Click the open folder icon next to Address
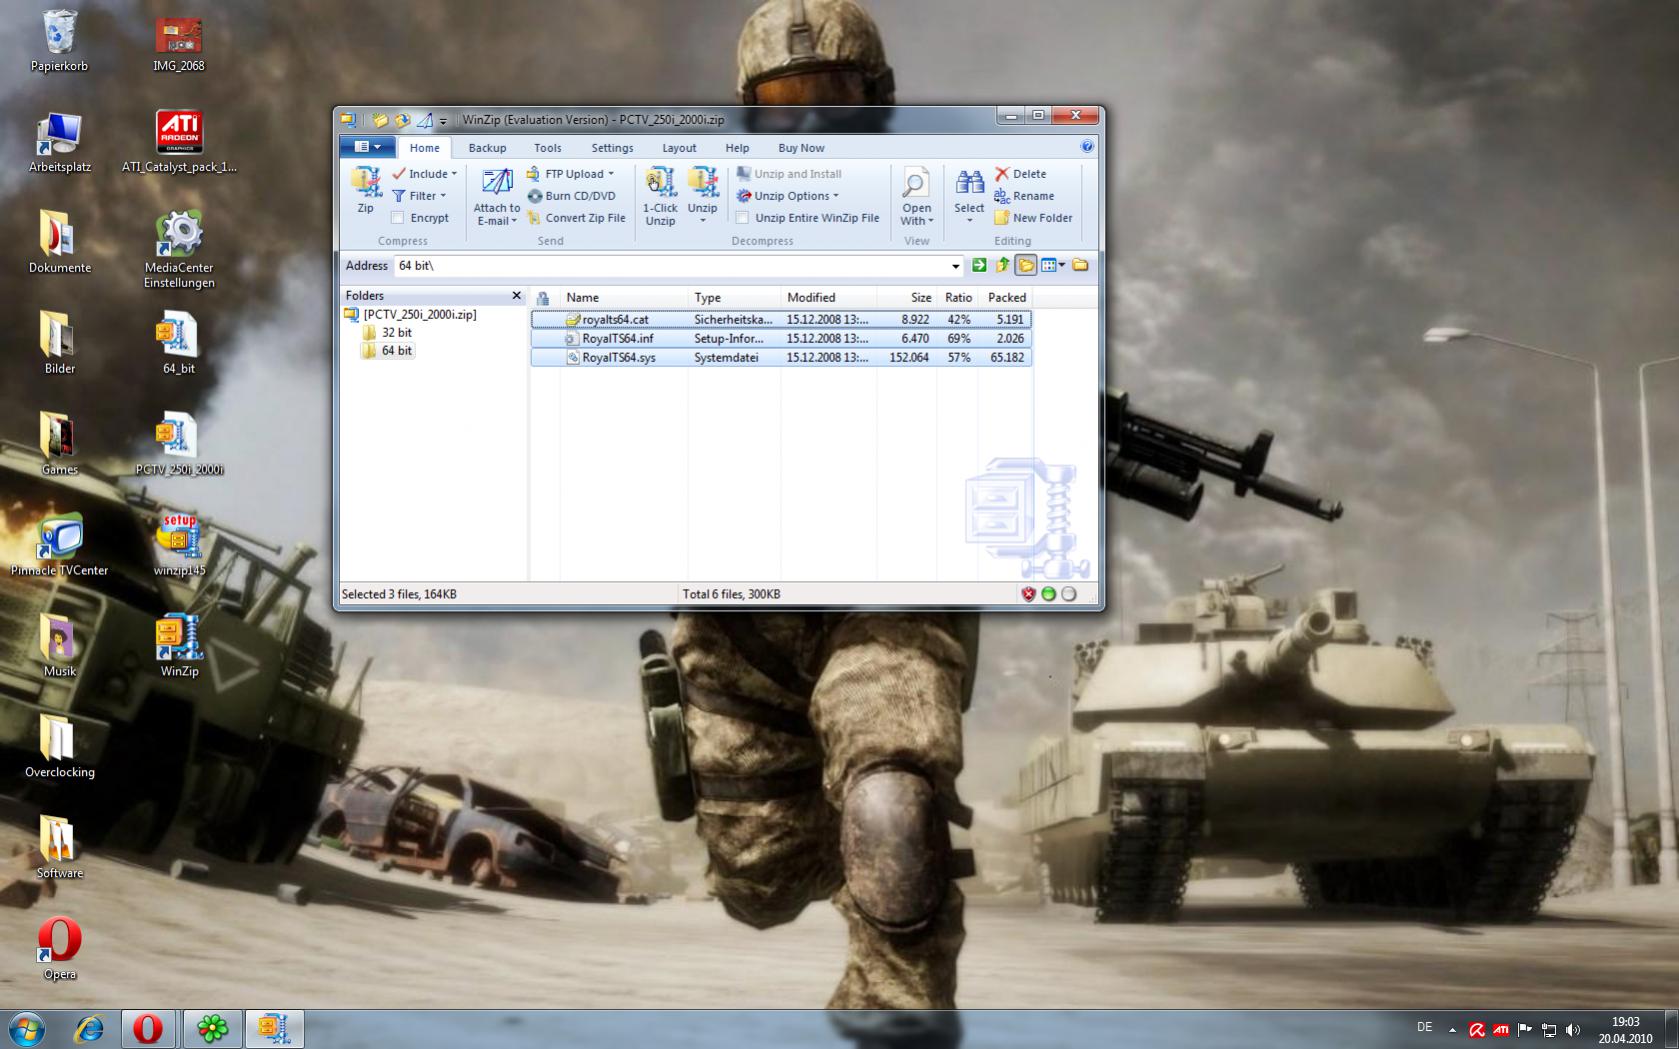This screenshot has width=1679, height=1049. tap(1080, 266)
